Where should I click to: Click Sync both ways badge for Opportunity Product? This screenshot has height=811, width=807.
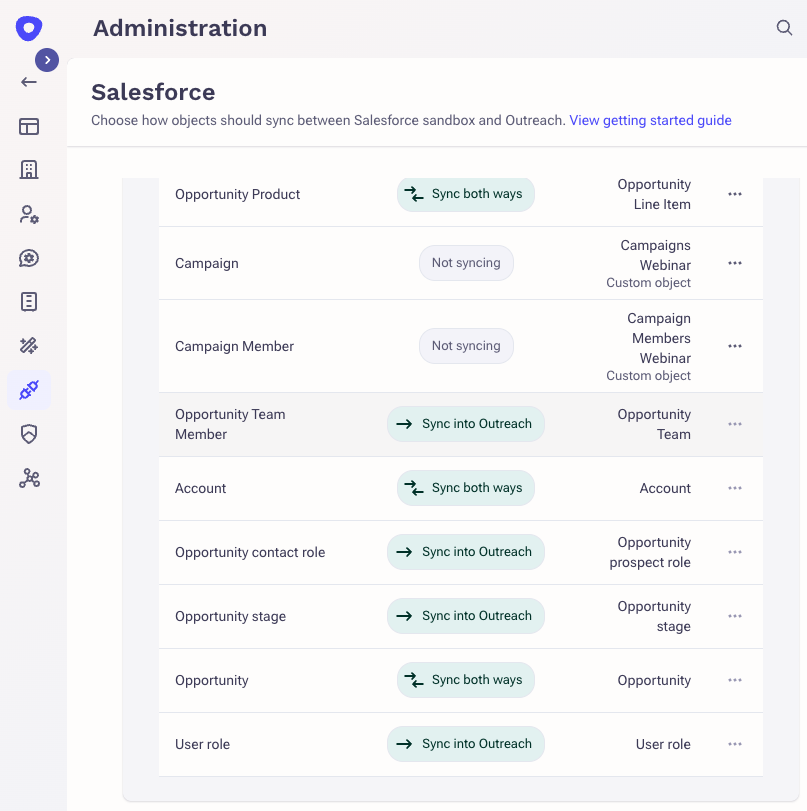pyautogui.click(x=466, y=194)
